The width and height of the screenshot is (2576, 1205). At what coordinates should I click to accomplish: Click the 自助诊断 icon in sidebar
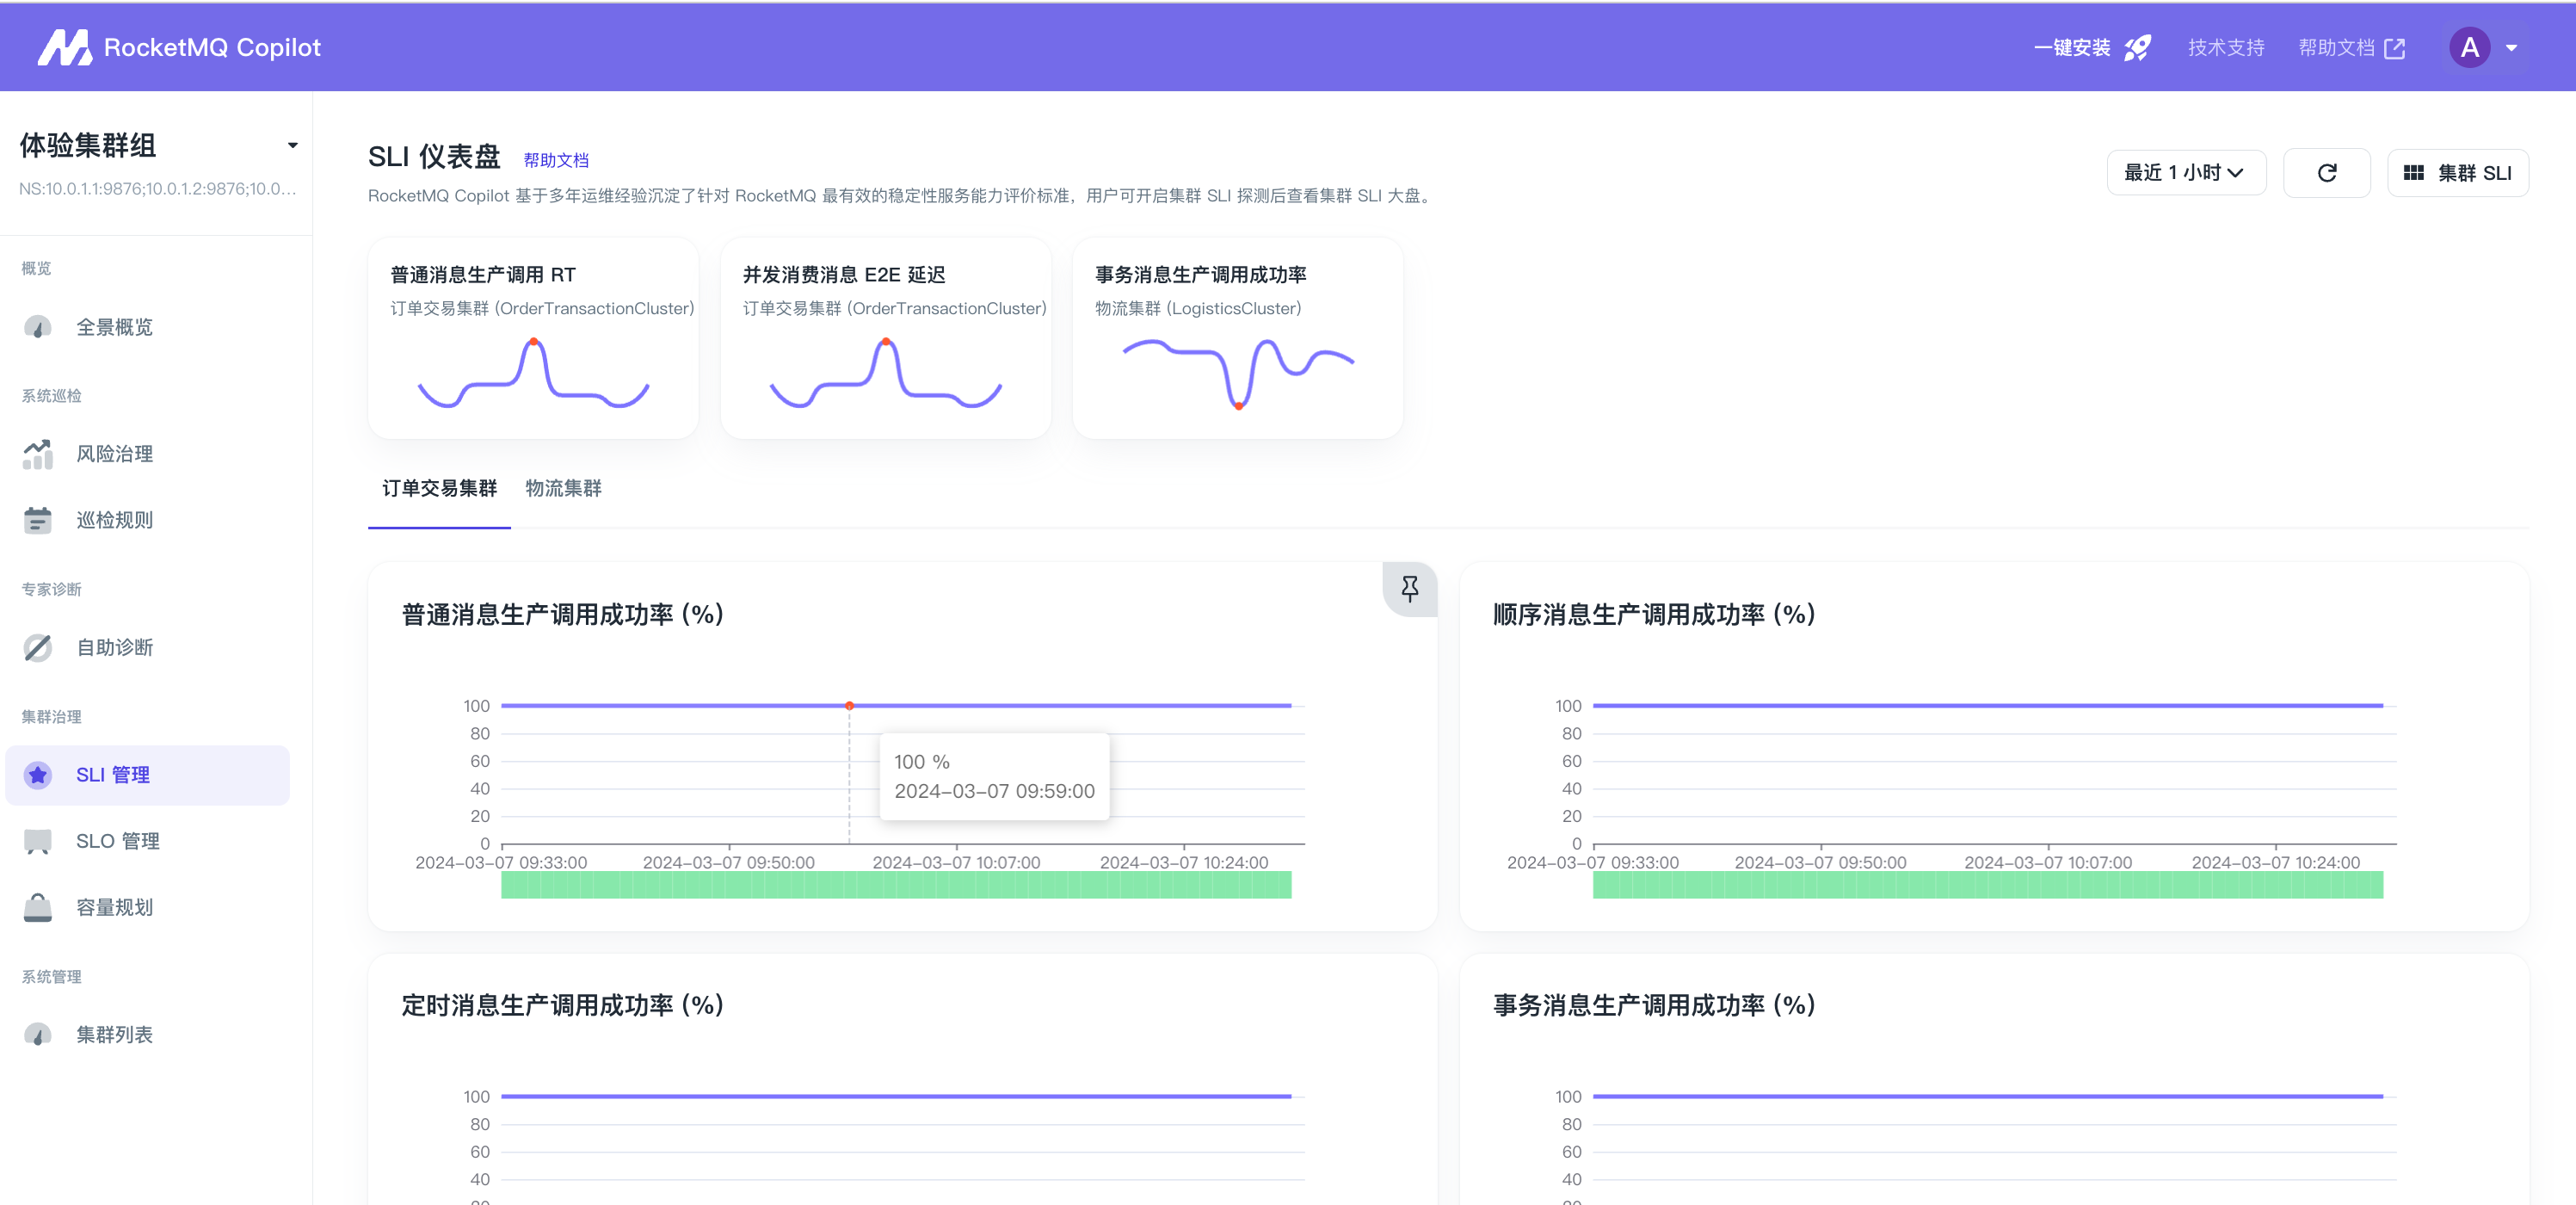38,648
